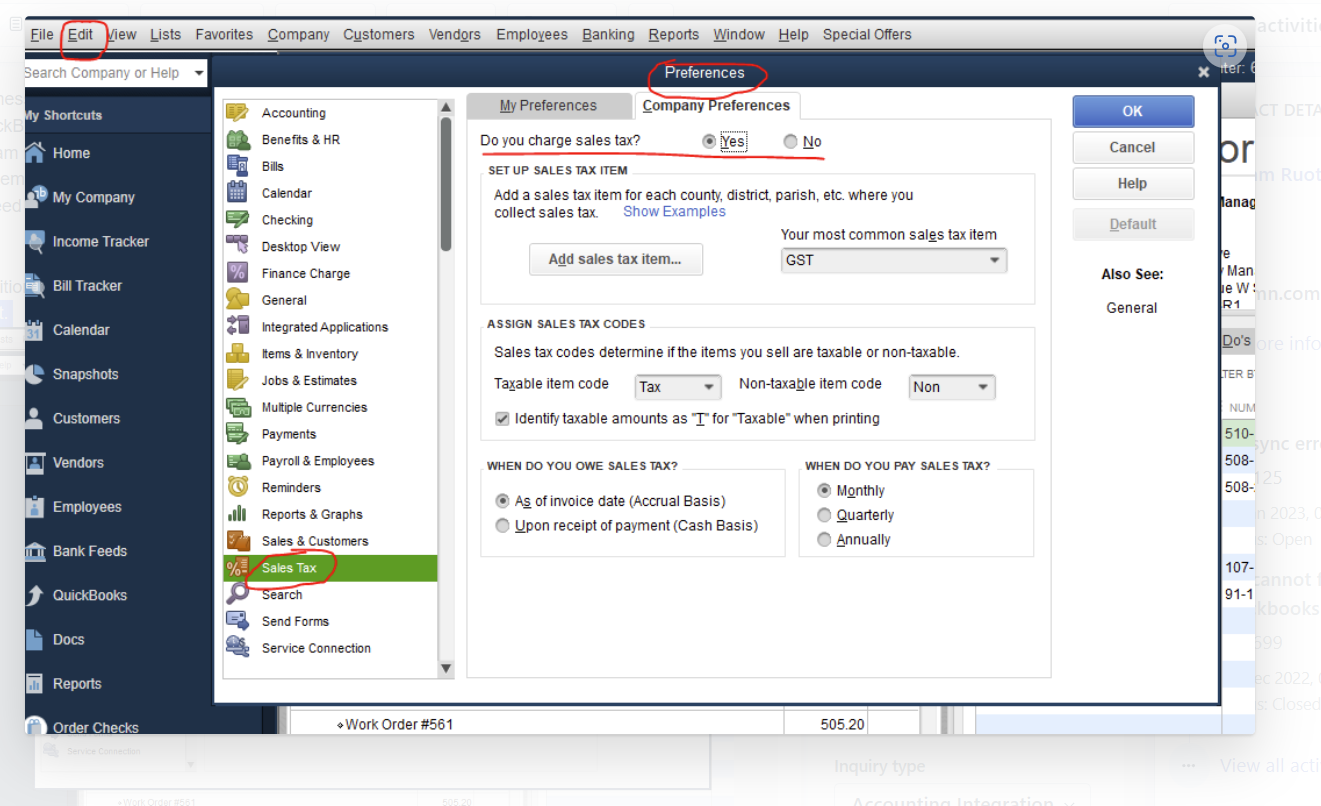Screen dimensions: 1321x806
Task: Open the Payments preference icon
Action: tap(237, 434)
